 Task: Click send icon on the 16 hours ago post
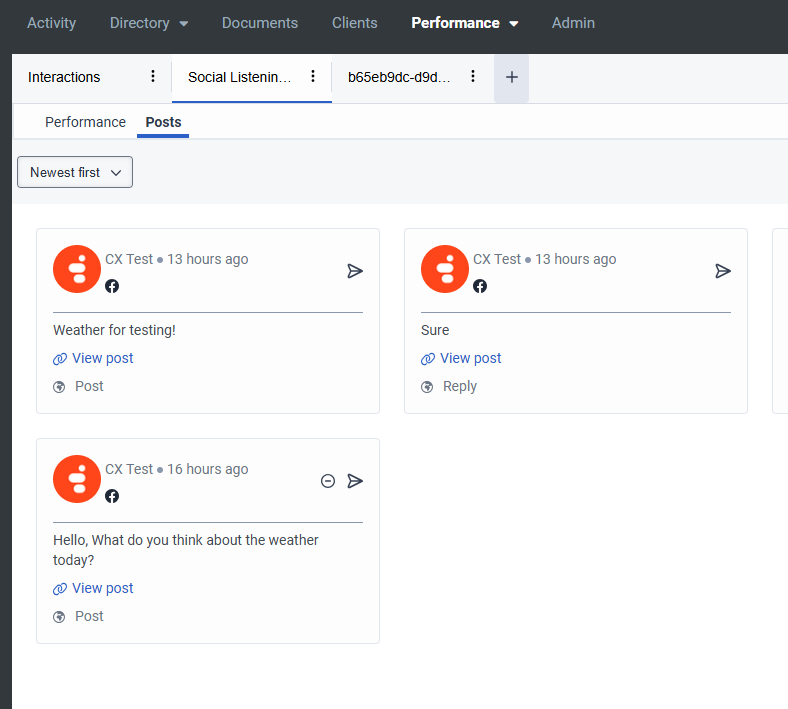[x=355, y=481]
